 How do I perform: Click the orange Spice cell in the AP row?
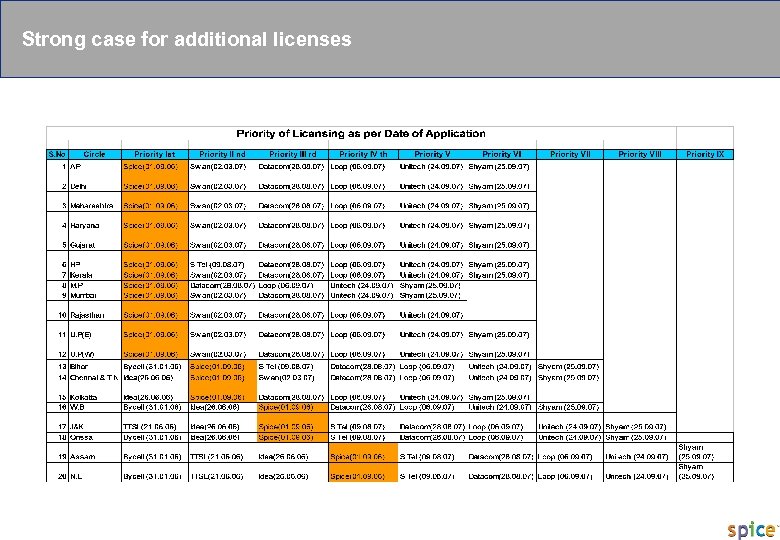click(x=155, y=167)
